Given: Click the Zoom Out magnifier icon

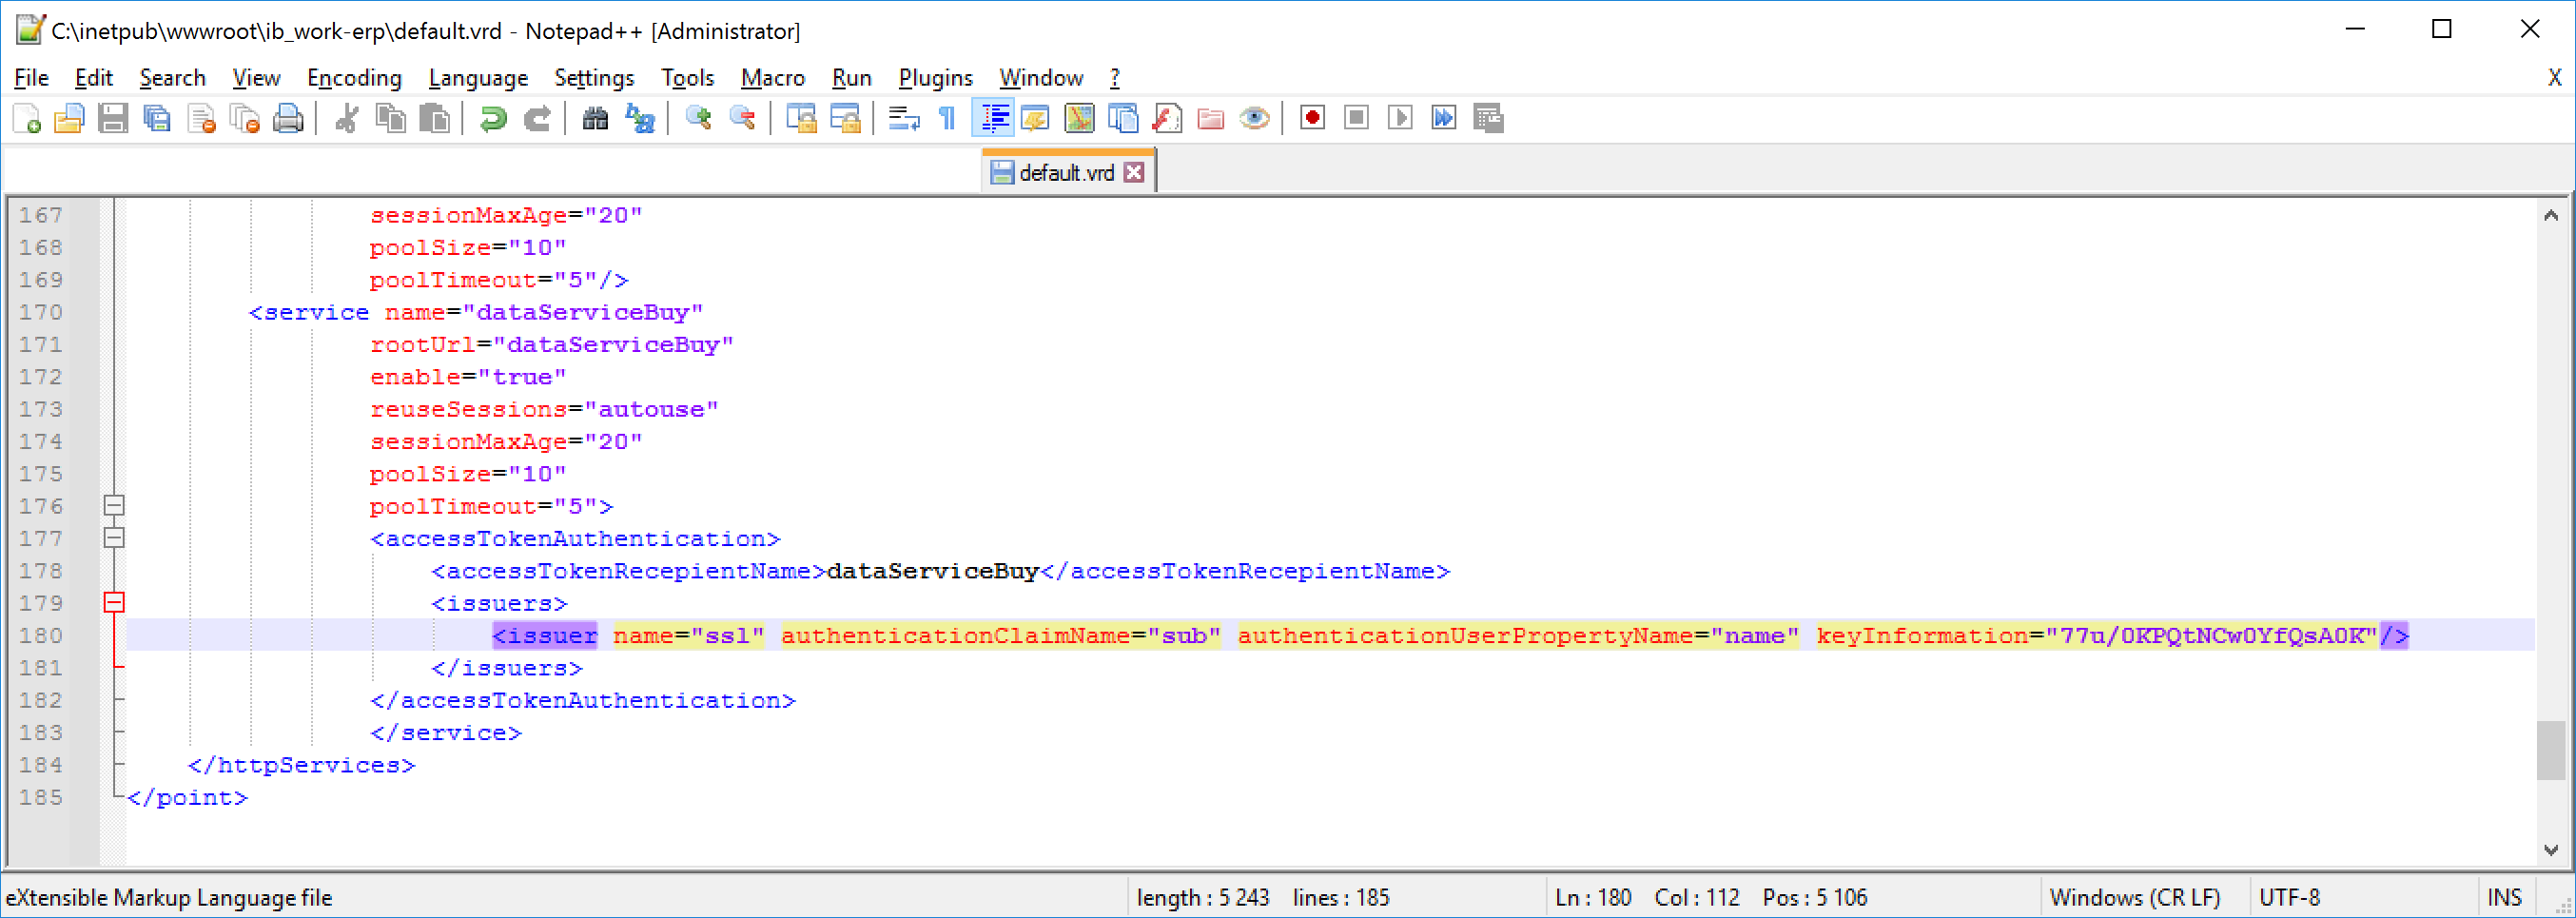Looking at the screenshot, I should (742, 119).
